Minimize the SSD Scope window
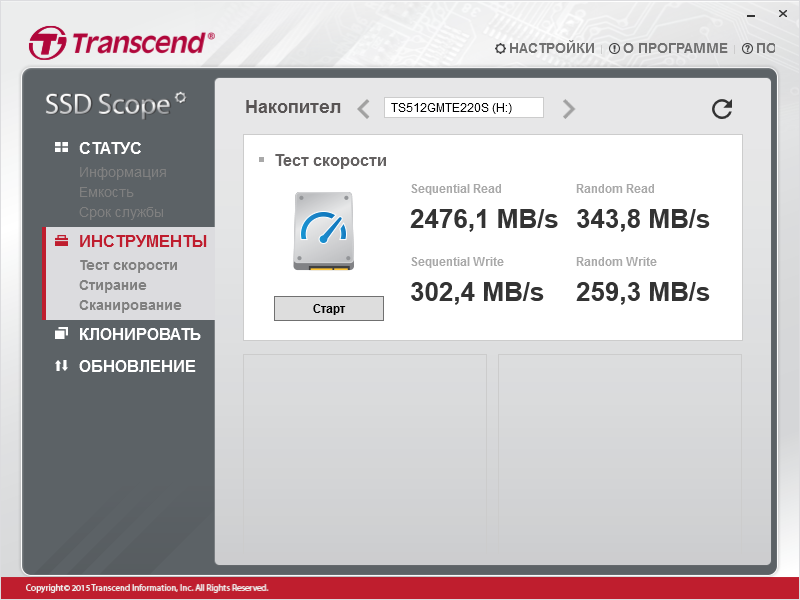This screenshot has height=600, width=800. pos(751,15)
